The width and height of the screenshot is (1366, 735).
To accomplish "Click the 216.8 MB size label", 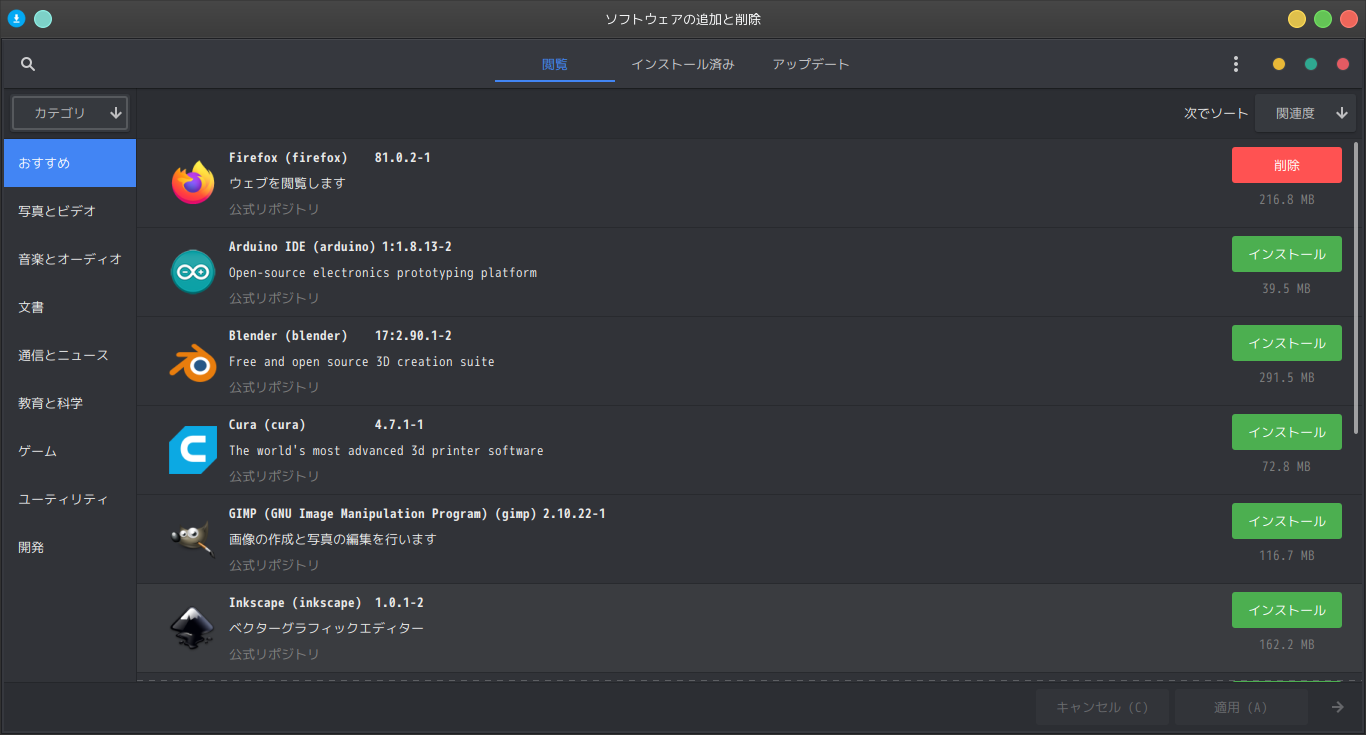I will (1287, 200).
